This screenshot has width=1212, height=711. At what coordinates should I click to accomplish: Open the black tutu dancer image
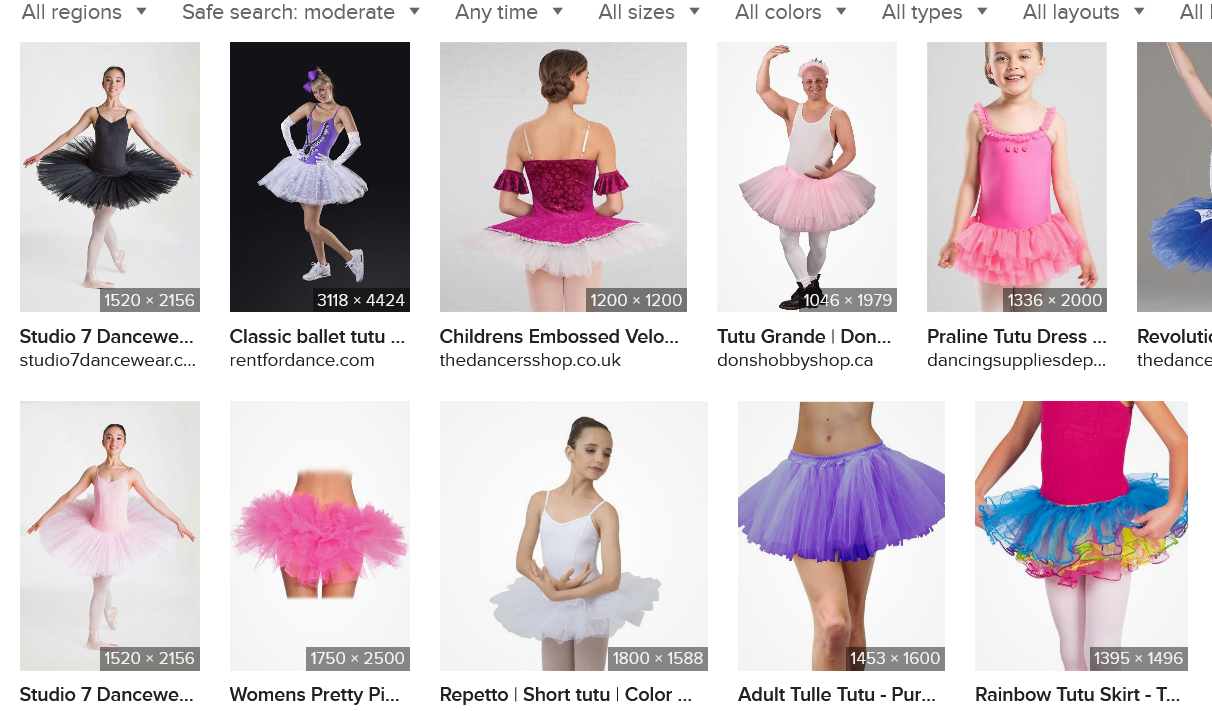click(110, 177)
